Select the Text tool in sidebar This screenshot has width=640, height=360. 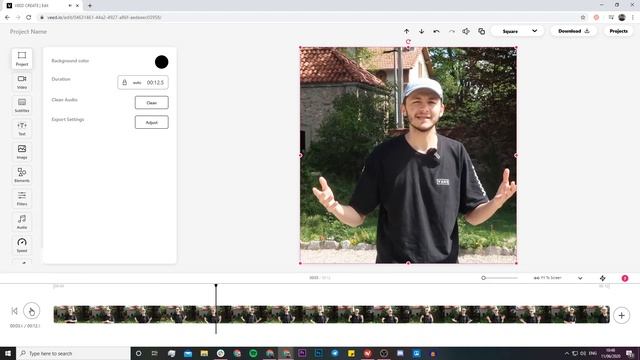22,129
